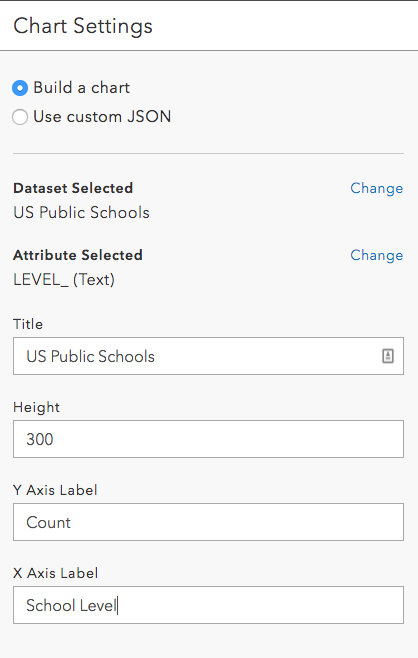Choose the Use custom JSON radio option
418x658 pixels.
point(20,117)
